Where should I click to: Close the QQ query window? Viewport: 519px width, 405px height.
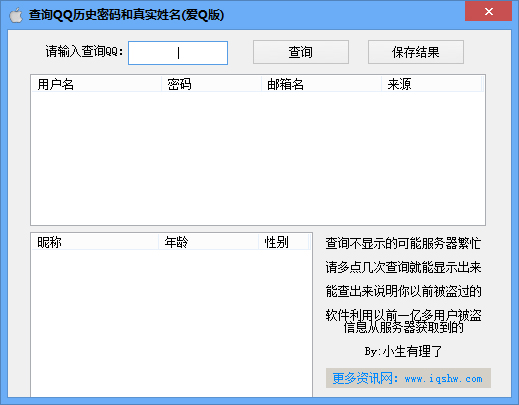coord(488,11)
